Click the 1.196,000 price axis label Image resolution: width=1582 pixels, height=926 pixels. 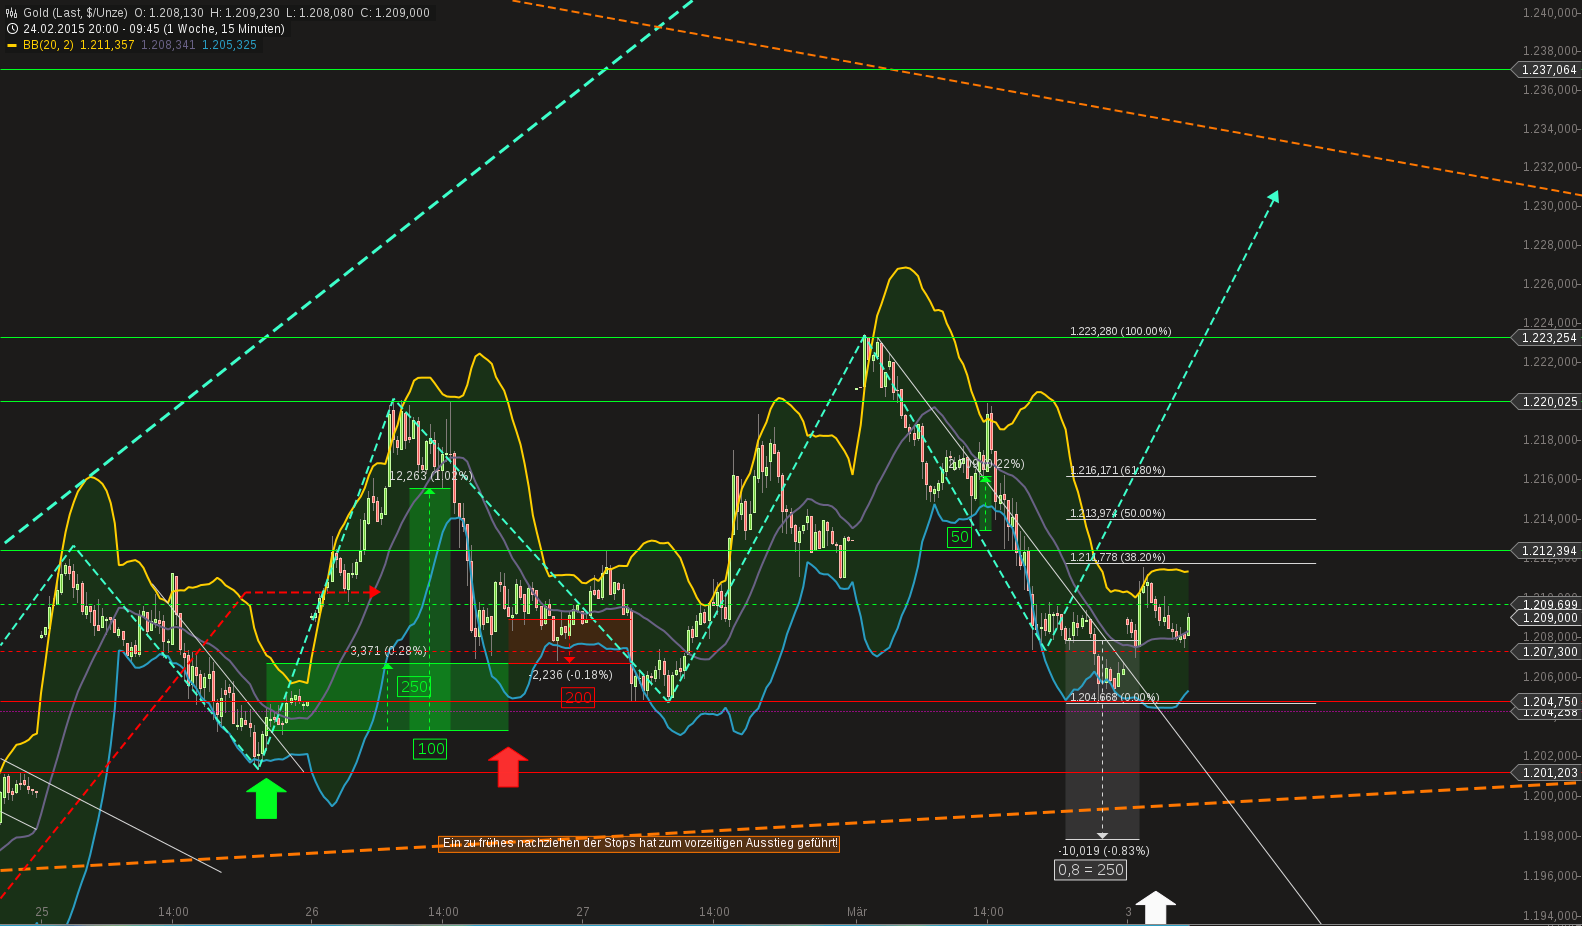coord(1550,876)
